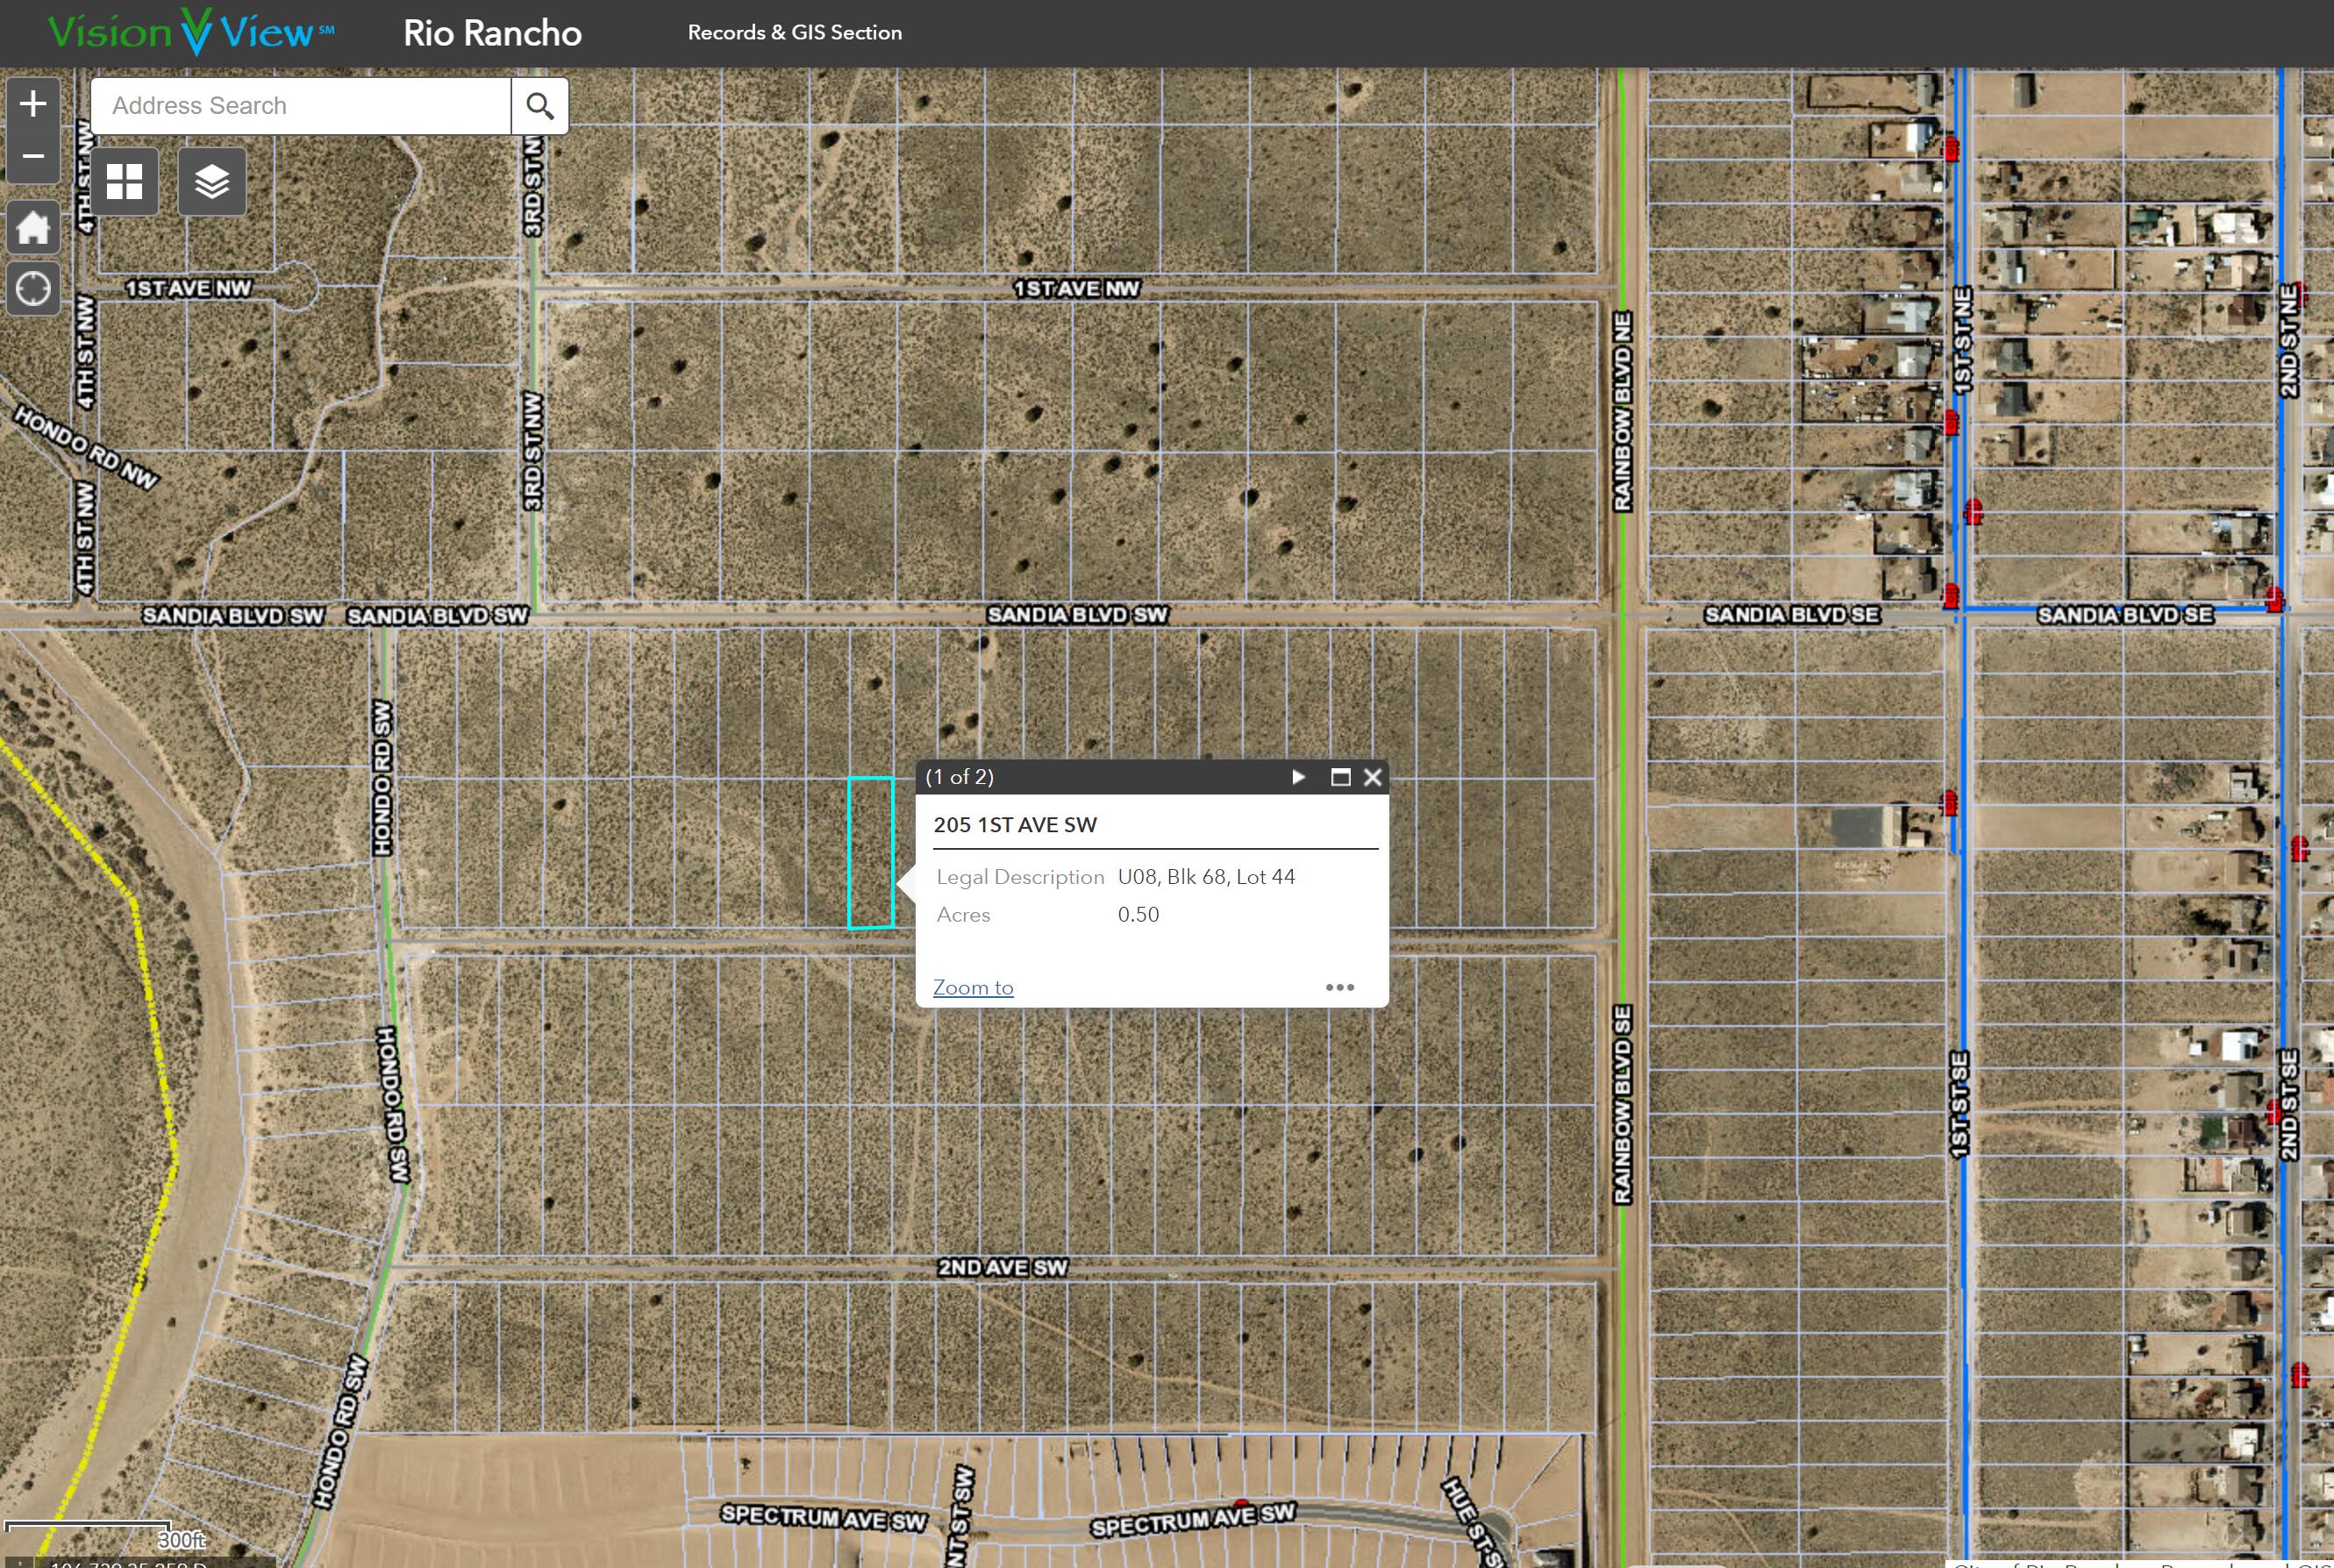Click the RAINBOW BLVD NE road label

(x=1623, y=411)
